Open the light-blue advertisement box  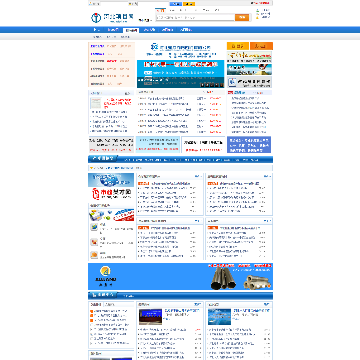click(158, 144)
